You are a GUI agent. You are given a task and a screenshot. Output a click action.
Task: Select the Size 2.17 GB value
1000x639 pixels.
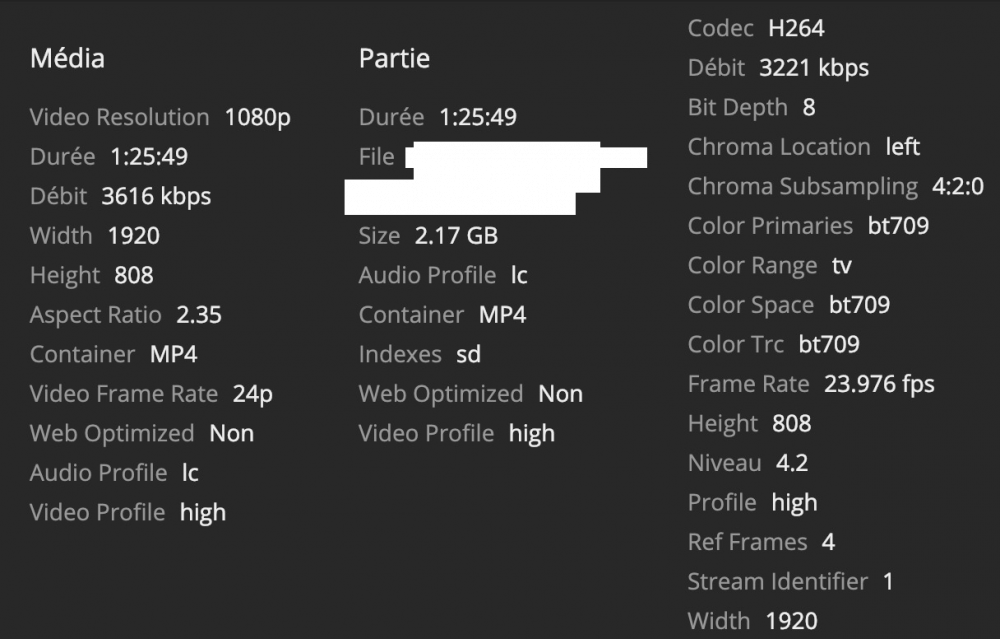click(x=456, y=236)
